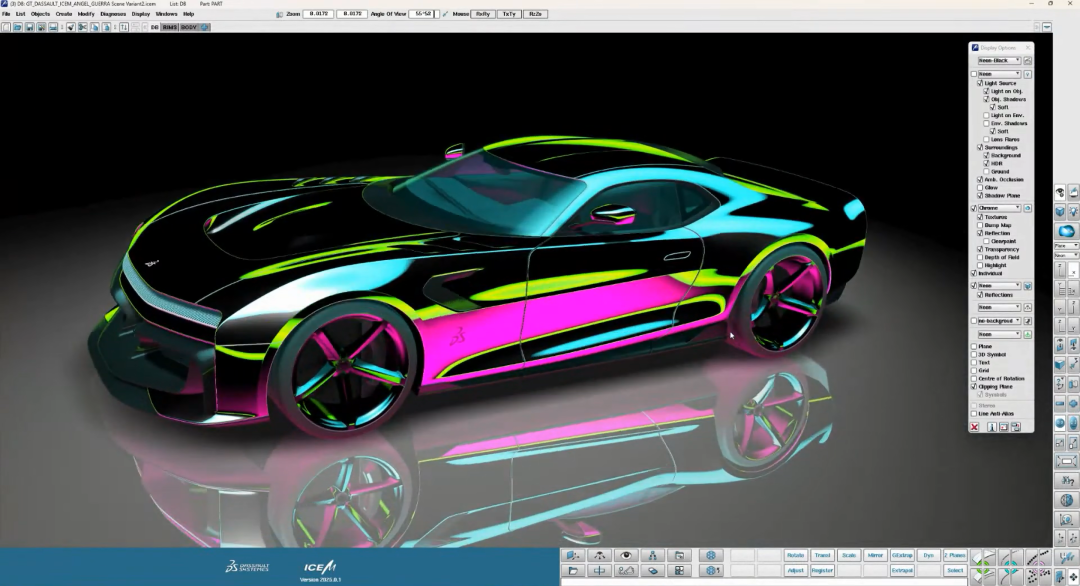Click the Cut scissors toolbar icon
This screenshot has width=1080, height=586.
(83, 27)
